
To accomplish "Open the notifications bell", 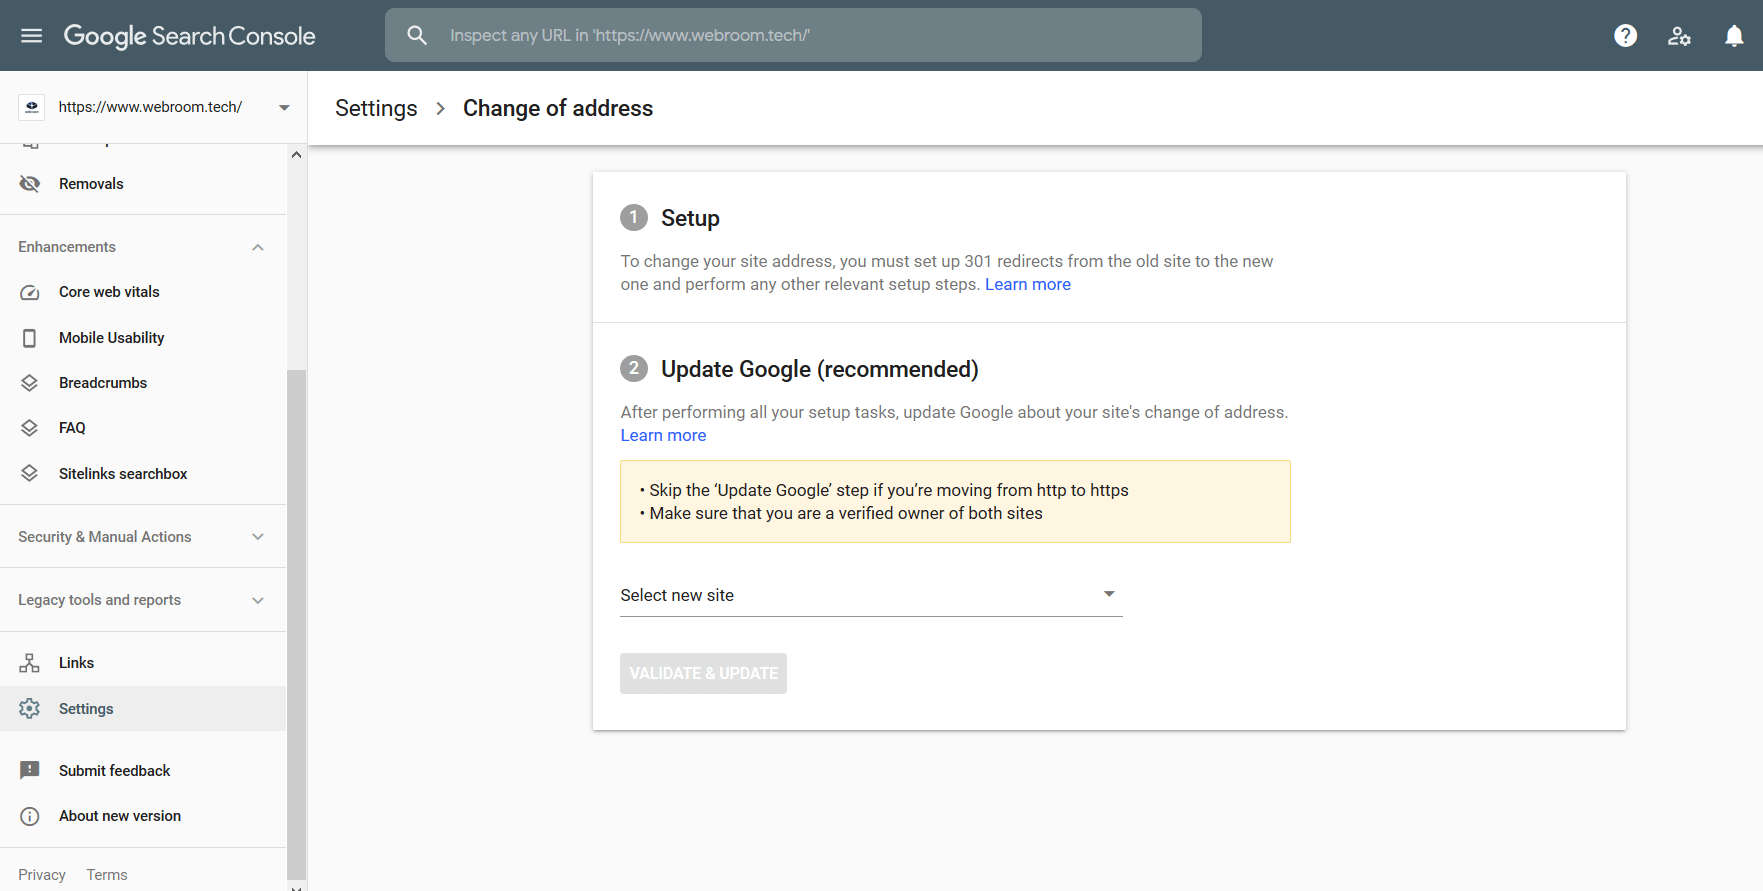I will pyautogui.click(x=1734, y=36).
